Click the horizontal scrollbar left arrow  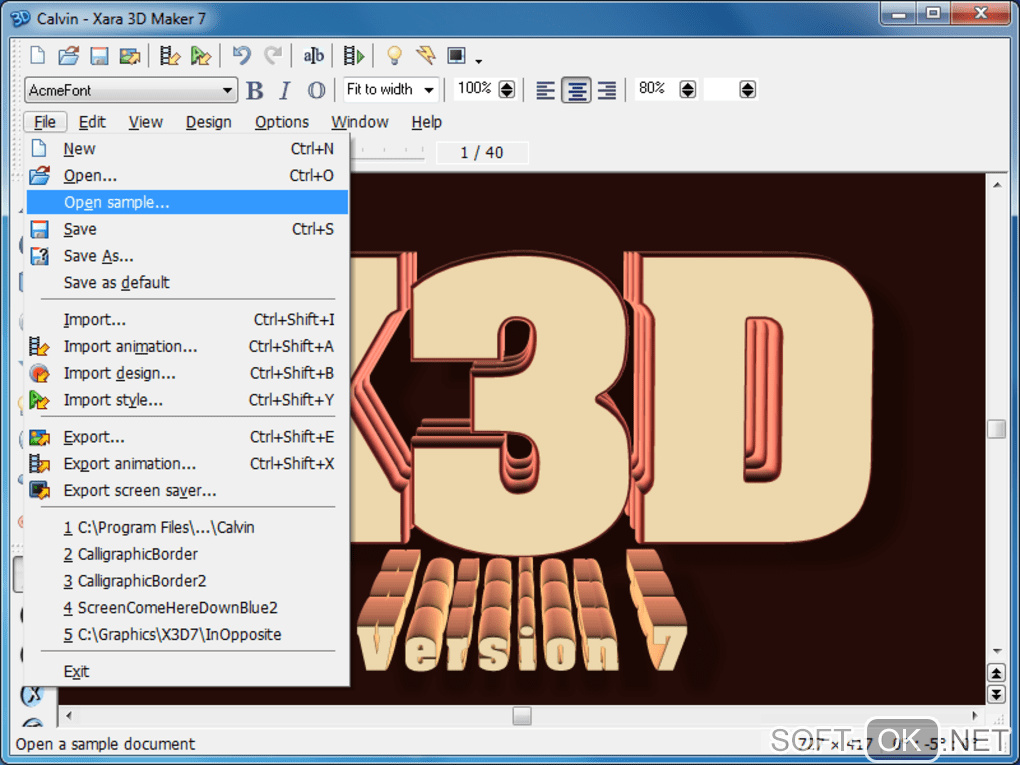point(69,716)
